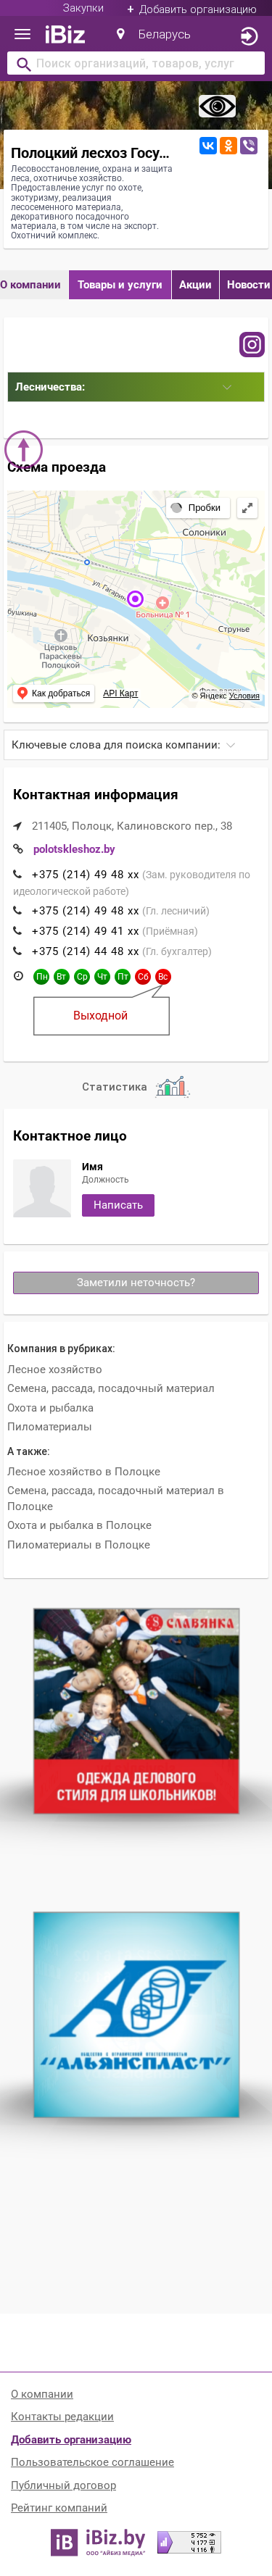Open the statistics chart icon
The height and width of the screenshot is (2576, 272).
(x=172, y=1086)
